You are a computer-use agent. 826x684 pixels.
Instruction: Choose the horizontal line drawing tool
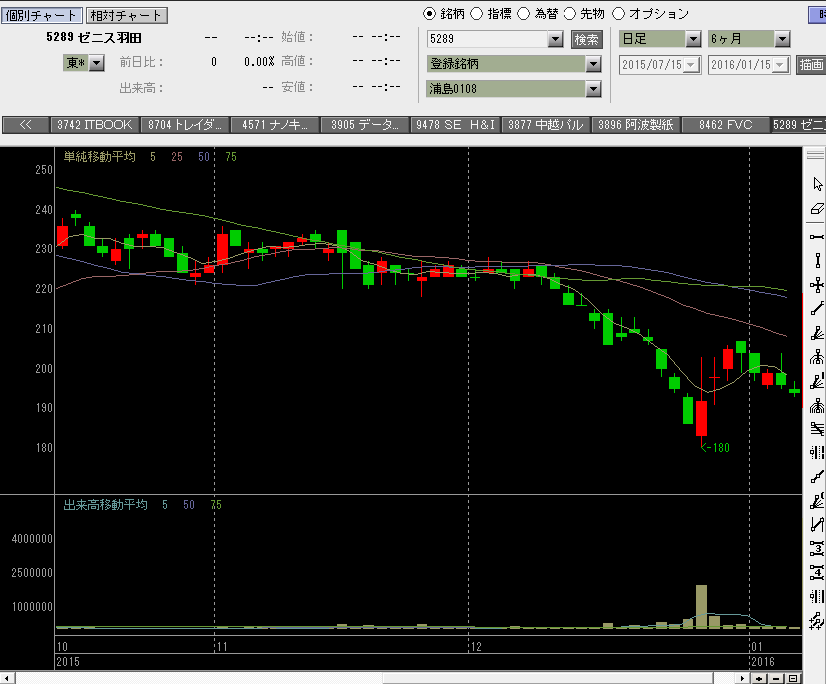click(817, 237)
